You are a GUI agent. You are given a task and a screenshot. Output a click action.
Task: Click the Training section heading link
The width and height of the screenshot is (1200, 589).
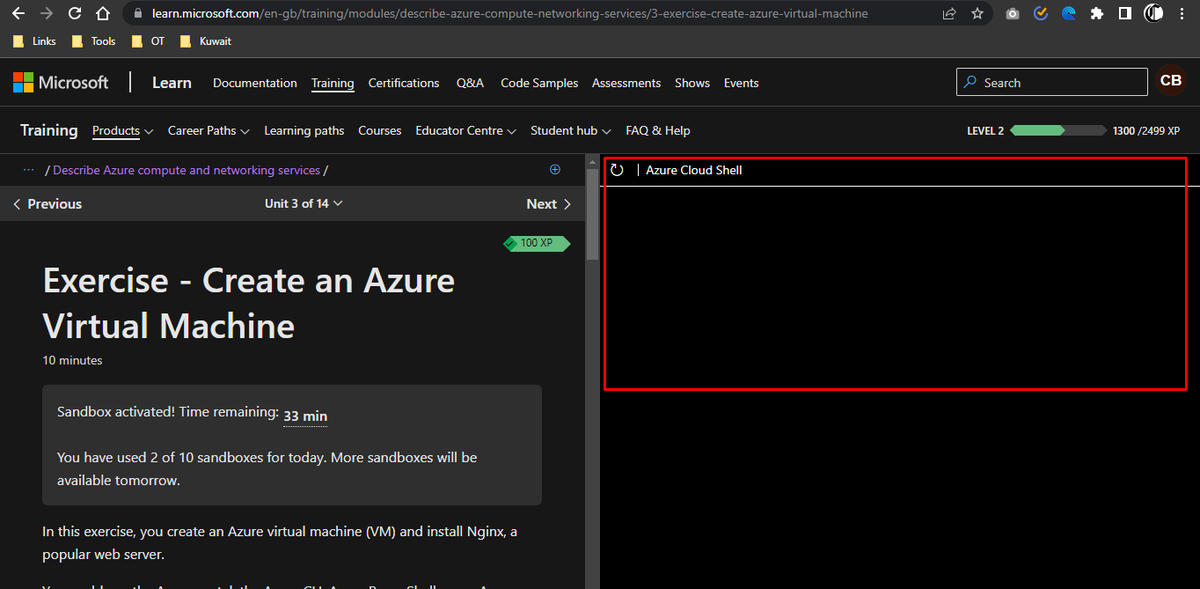coord(49,130)
